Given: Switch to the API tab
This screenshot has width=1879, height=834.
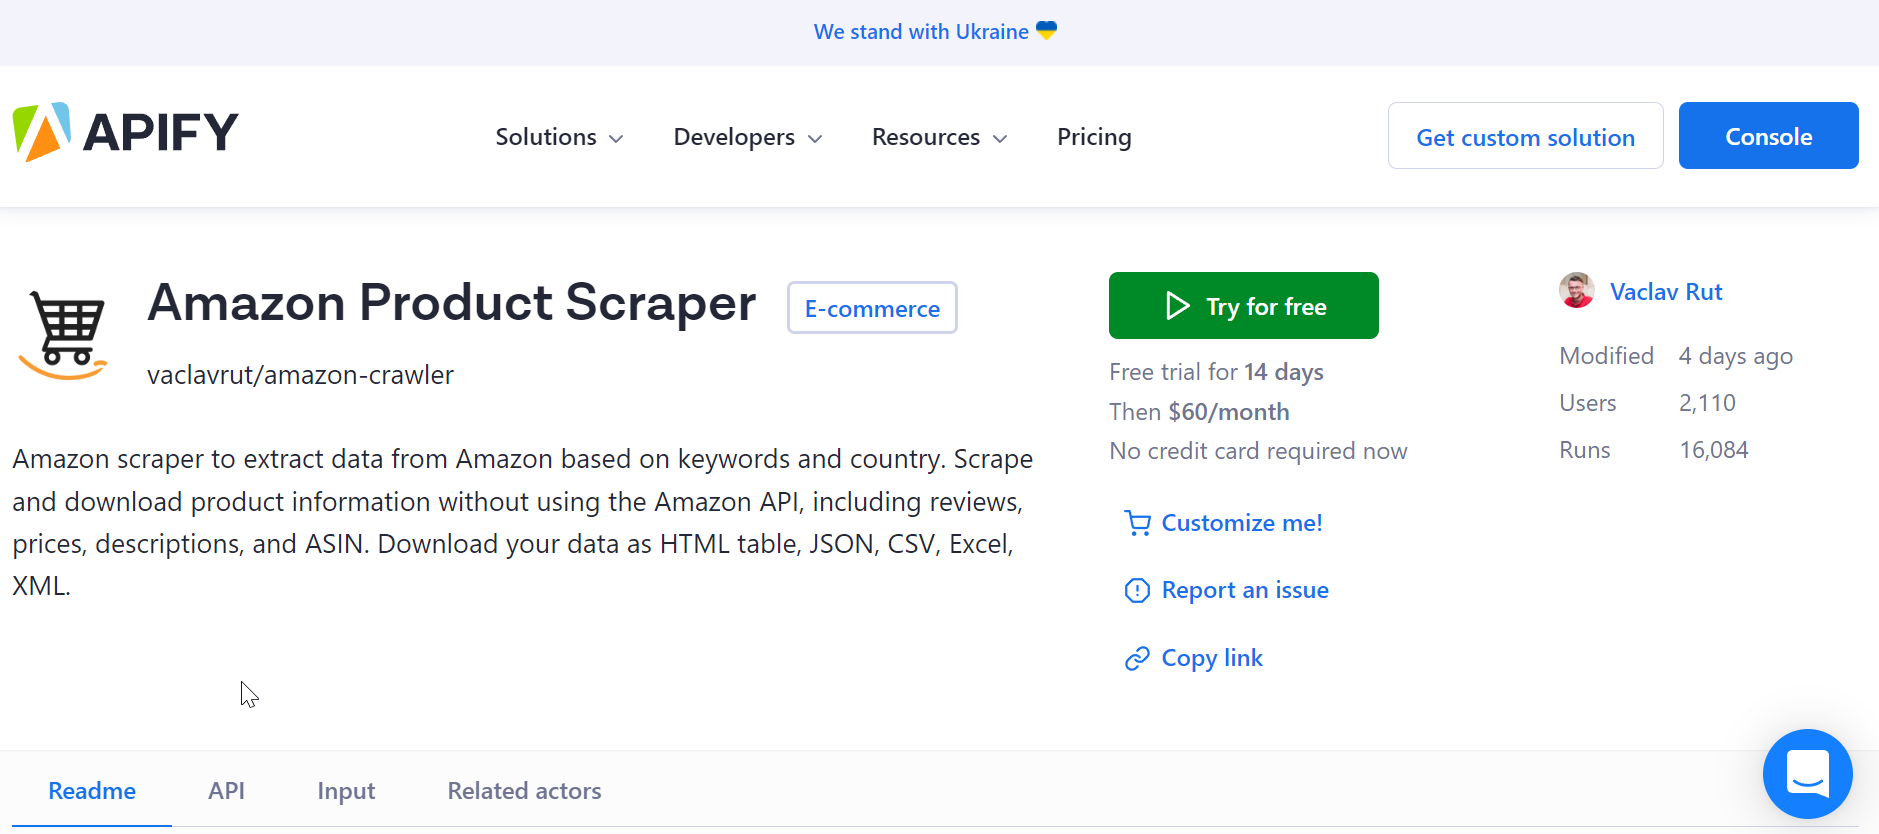Looking at the screenshot, I should (226, 791).
